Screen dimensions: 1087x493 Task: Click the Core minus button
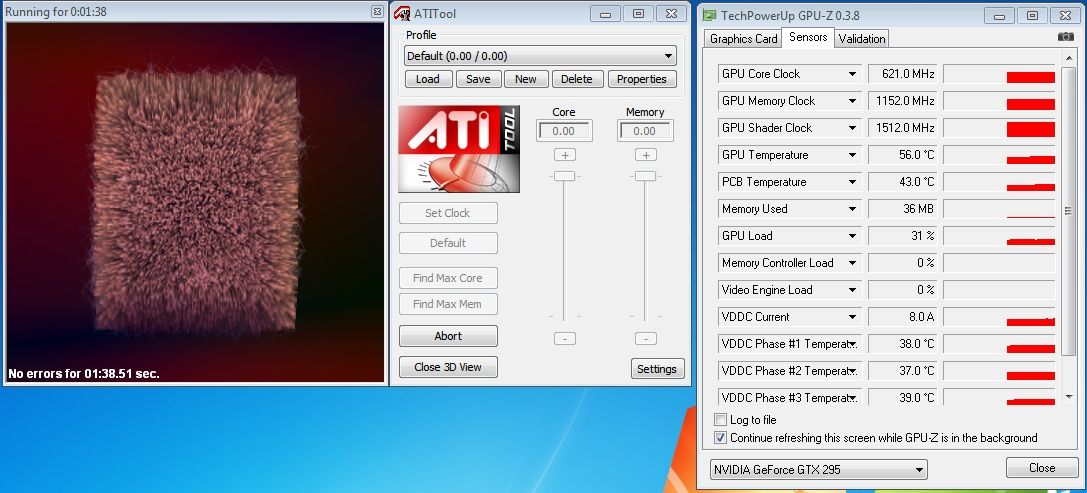(565, 339)
